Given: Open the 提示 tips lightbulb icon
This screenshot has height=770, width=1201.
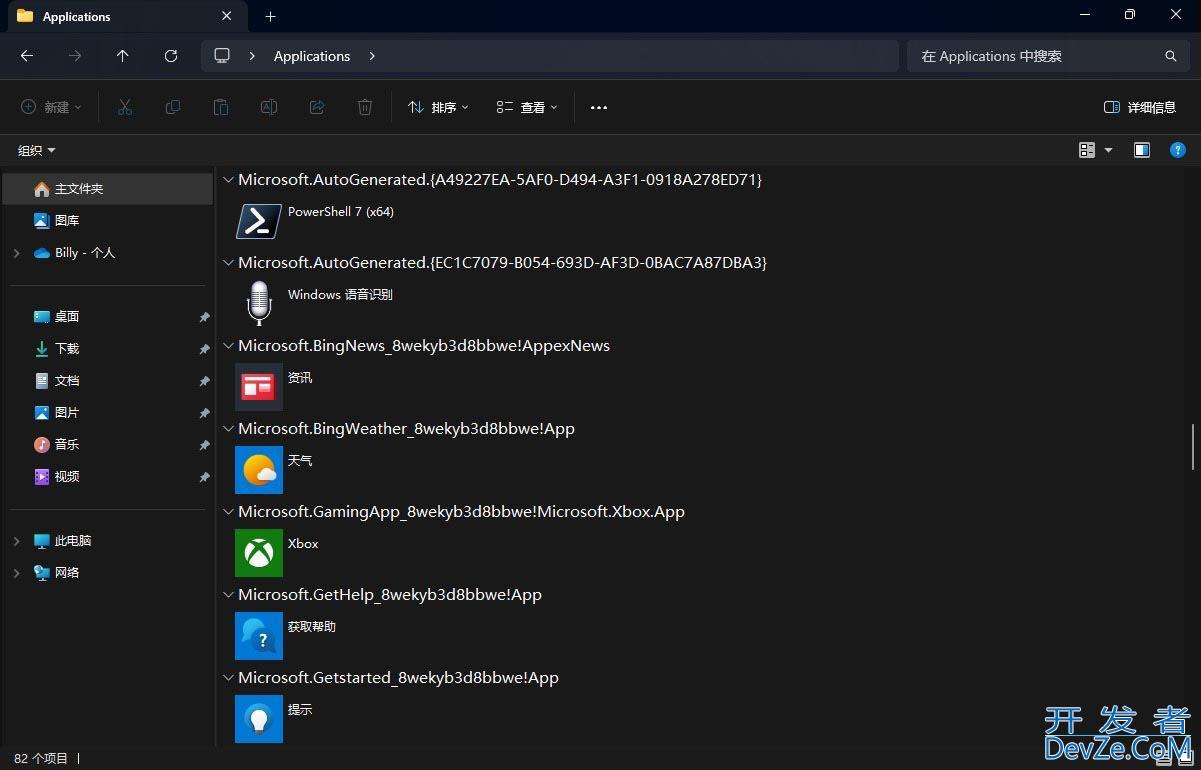Looking at the screenshot, I should click(x=258, y=718).
